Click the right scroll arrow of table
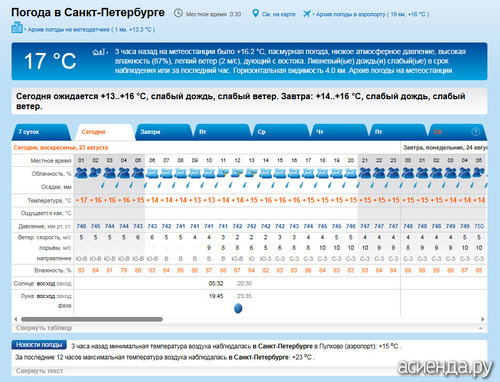This screenshot has height=382, width=500. tap(482, 319)
